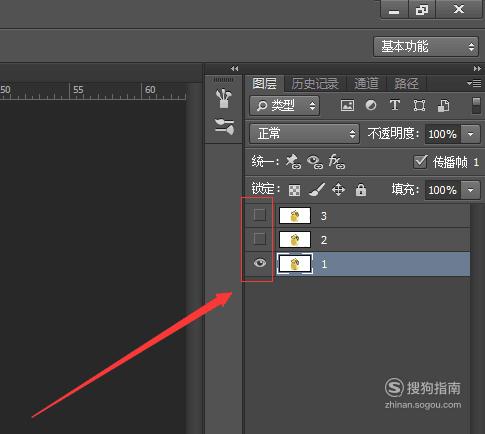Open the opacity 不透明度 slider arrow

coord(470,134)
